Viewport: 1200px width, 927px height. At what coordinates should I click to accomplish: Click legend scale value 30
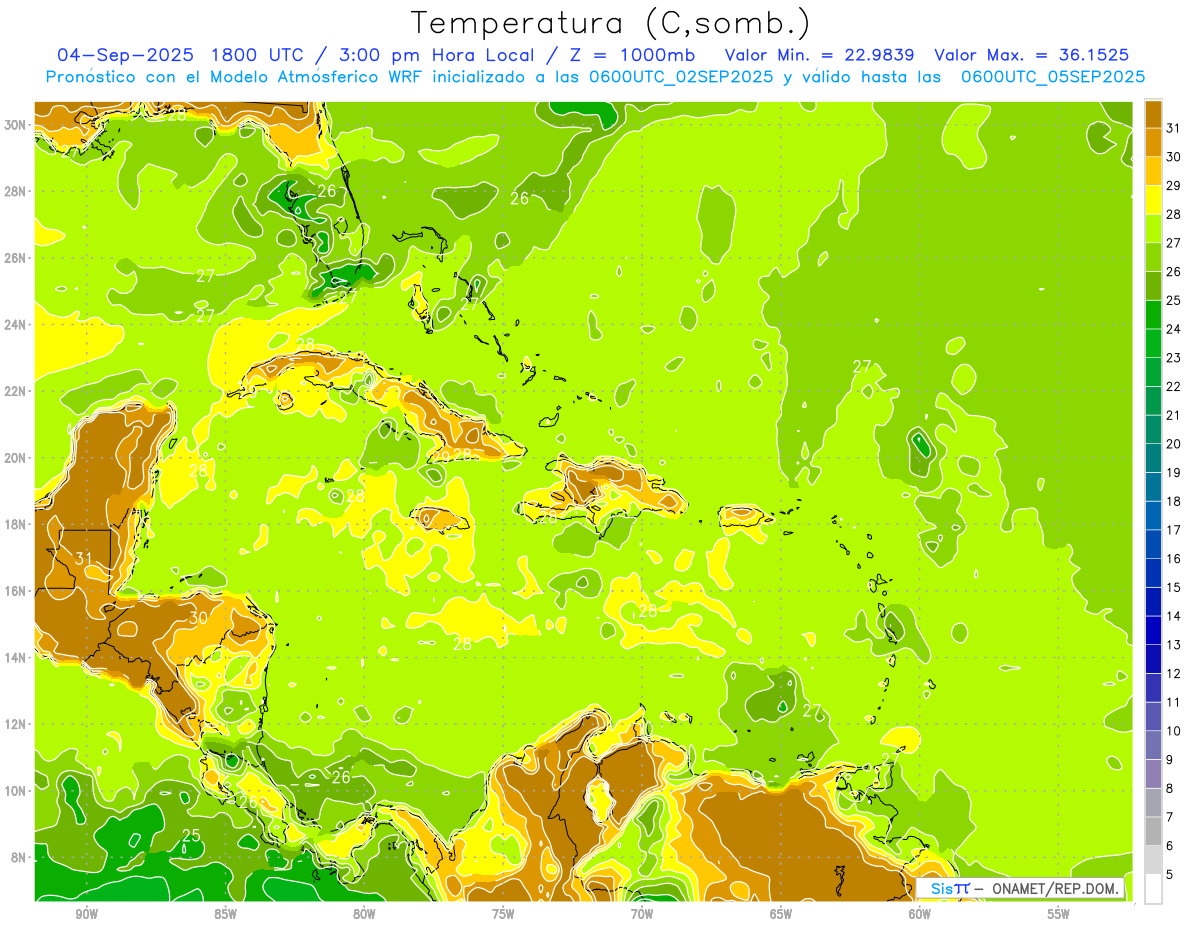[1174, 157]
